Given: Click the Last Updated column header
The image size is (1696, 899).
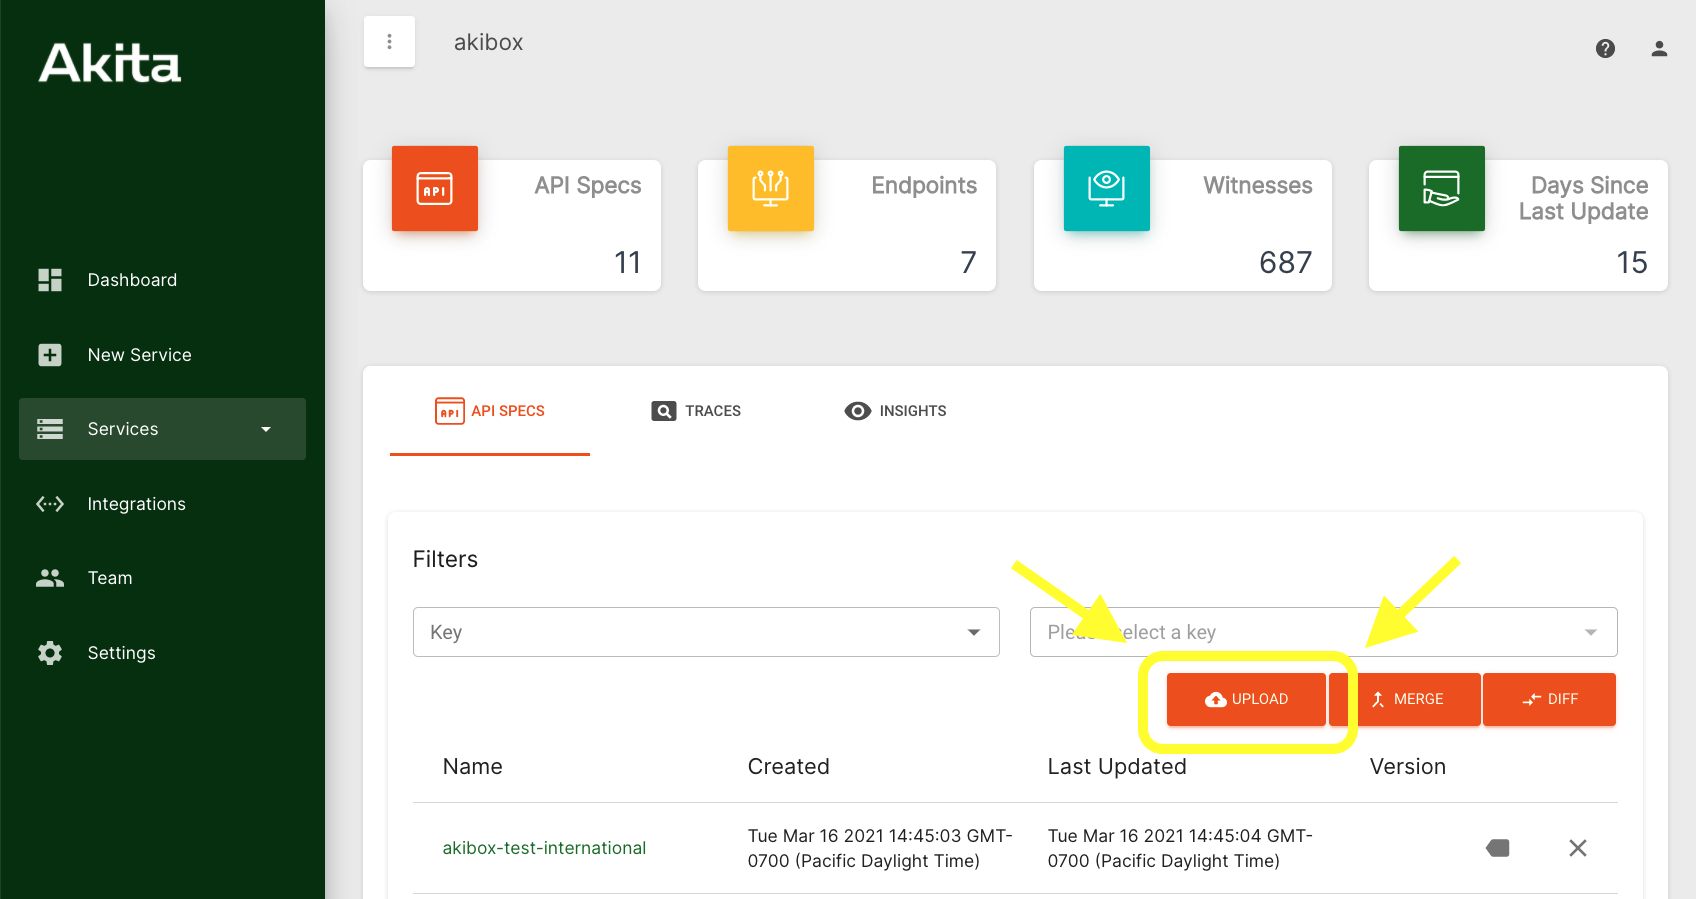Looking at the screenshot, I should tap(1117, 767).
